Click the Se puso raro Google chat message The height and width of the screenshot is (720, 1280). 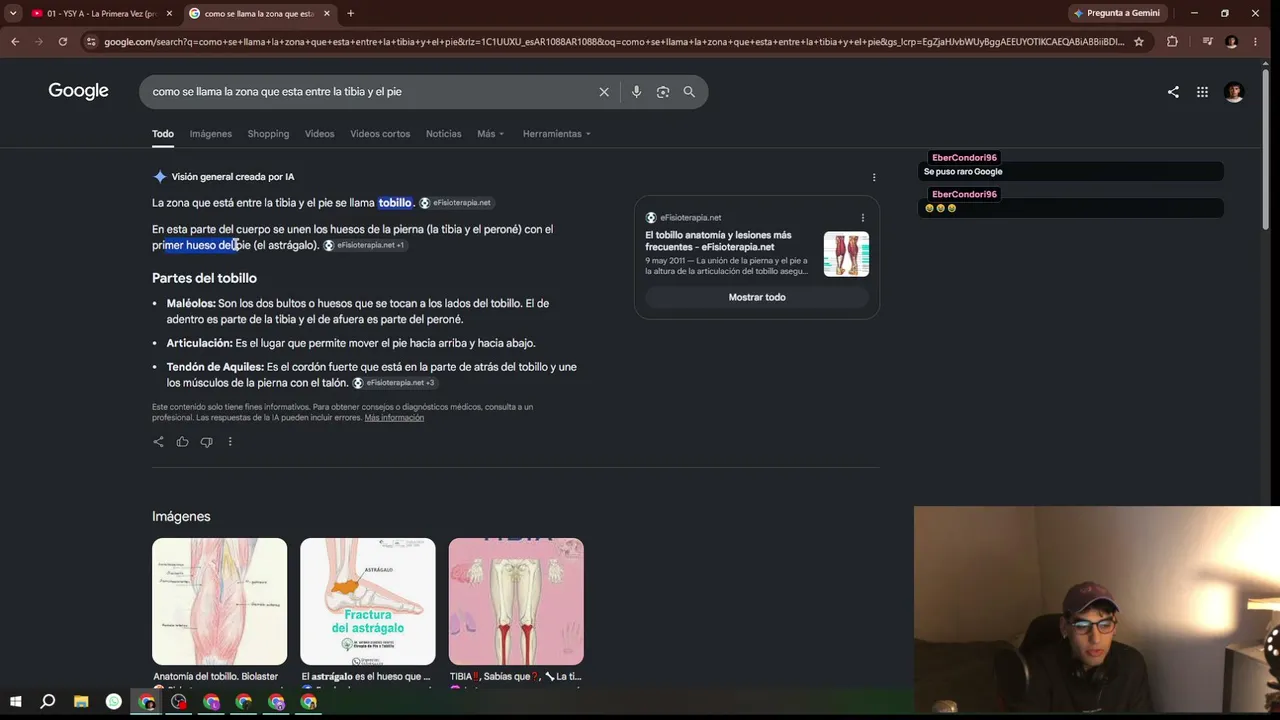click(963, 172)
